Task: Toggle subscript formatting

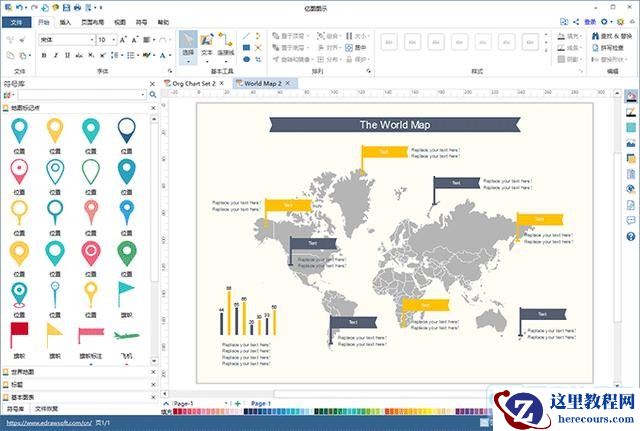Action: [x=91, y=55]
